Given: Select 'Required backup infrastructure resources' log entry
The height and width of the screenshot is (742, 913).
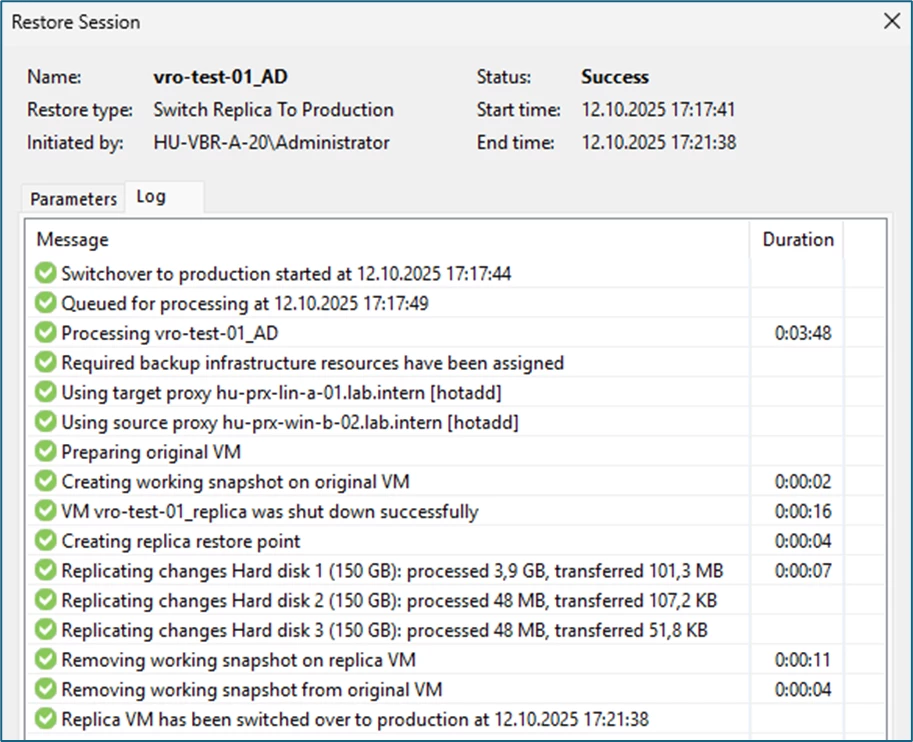Looking at the screenshot, I should pos(312,363).
